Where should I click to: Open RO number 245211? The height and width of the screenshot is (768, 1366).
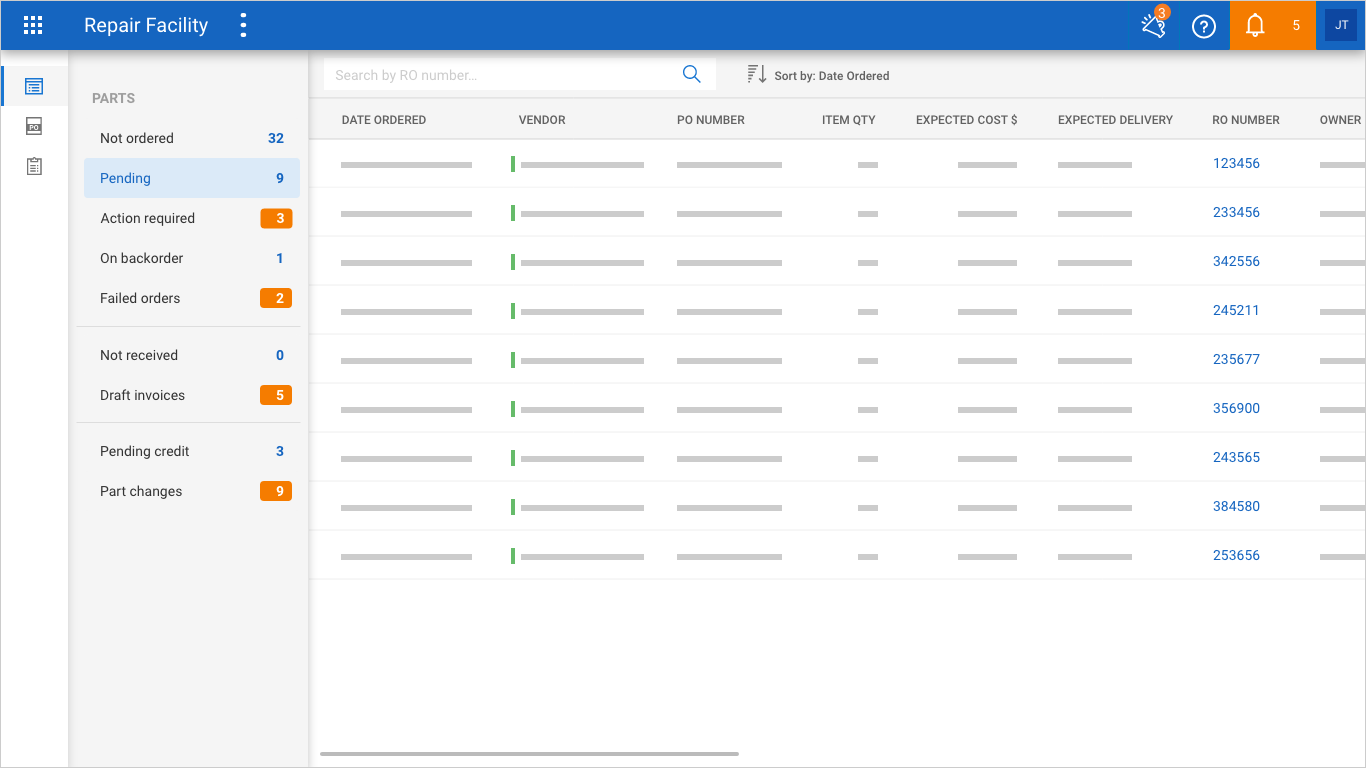tap(1236, 310)
